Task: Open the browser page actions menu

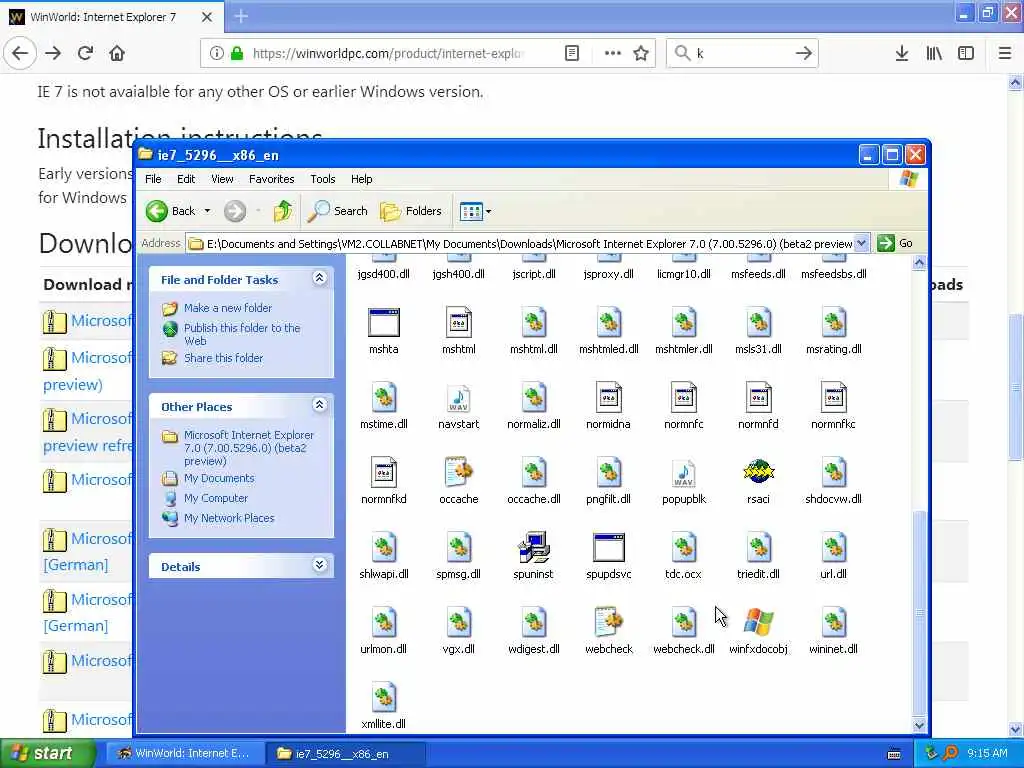Action: click(x=613, y=54)
